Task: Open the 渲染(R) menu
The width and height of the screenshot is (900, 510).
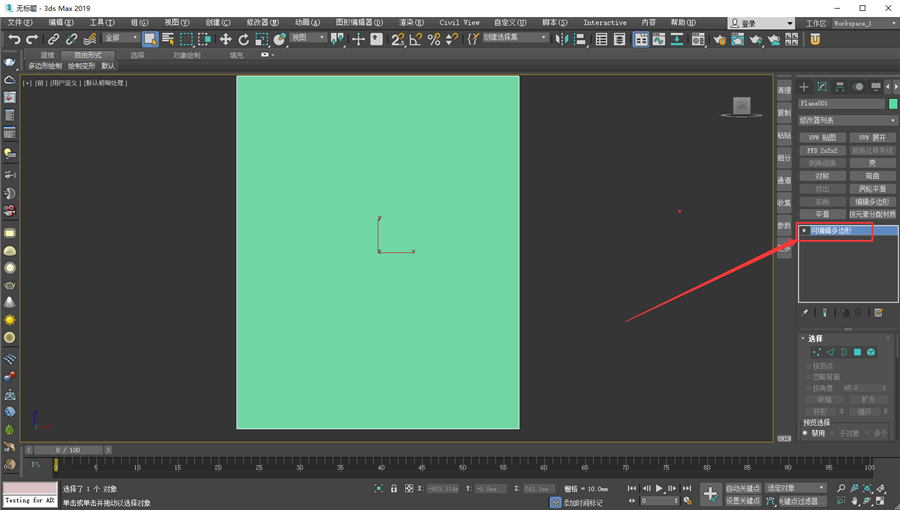Action: pos(411,22)
